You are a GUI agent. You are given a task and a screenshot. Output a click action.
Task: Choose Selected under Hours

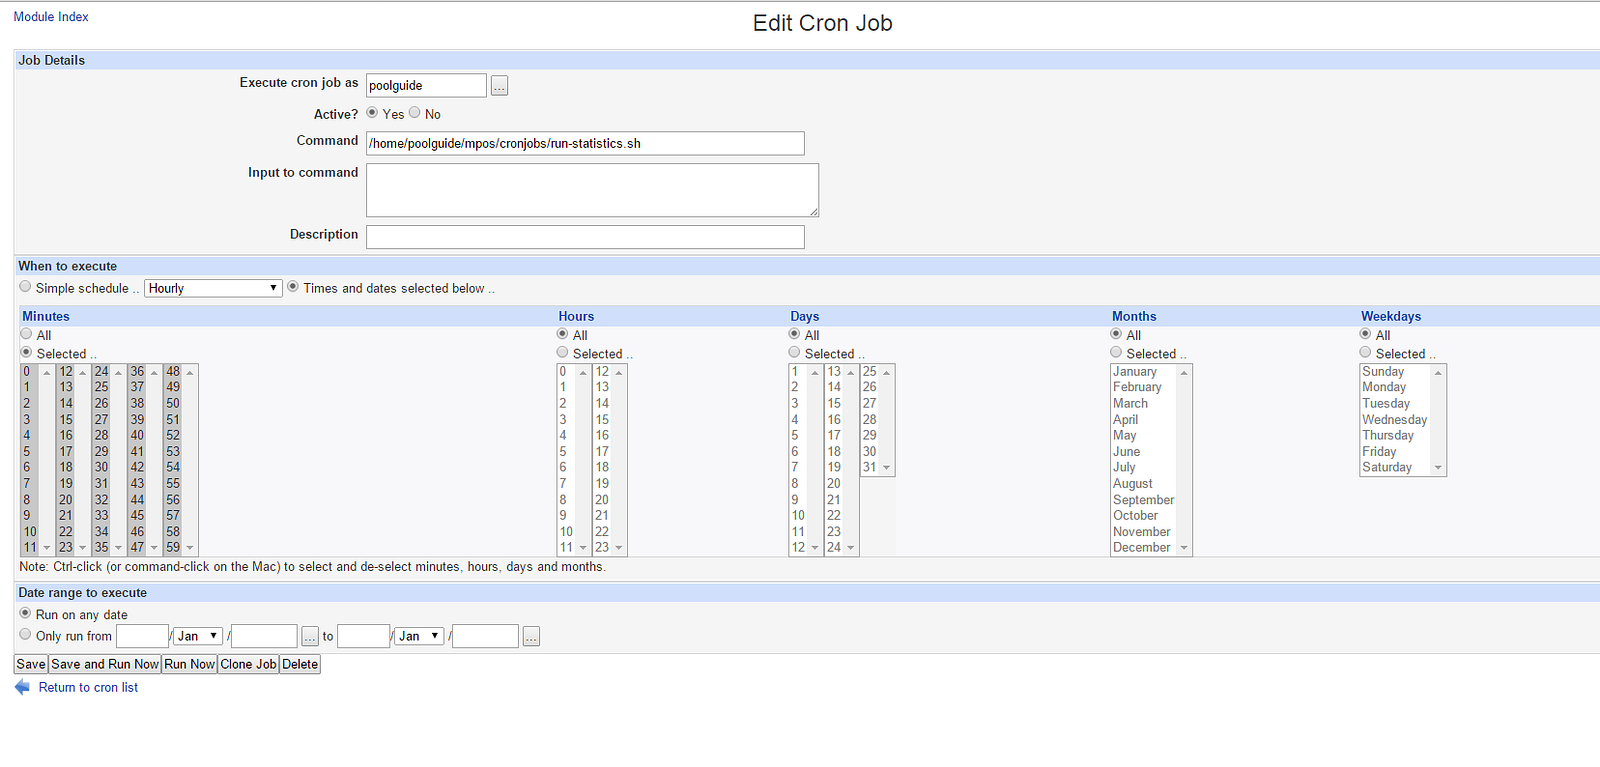tap(562, 353)
